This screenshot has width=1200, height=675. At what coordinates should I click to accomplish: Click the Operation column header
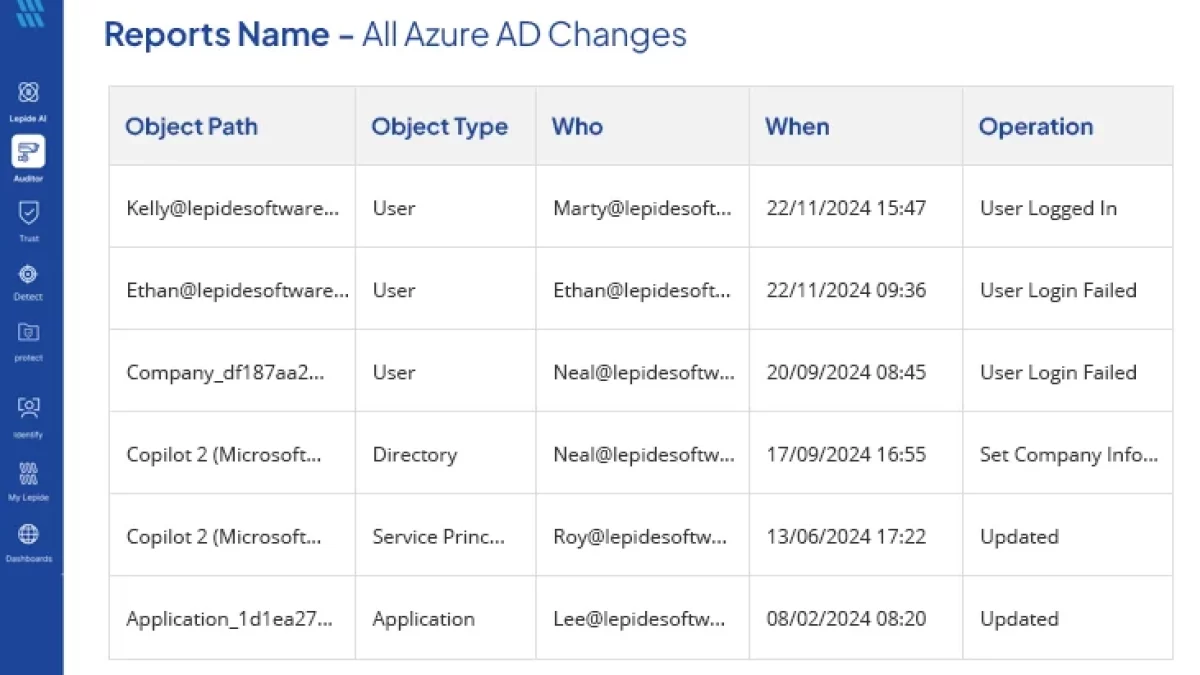1035,127
